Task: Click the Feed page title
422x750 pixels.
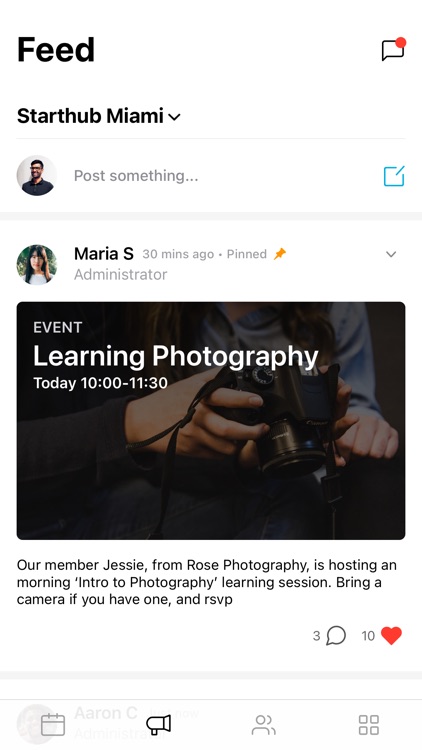Action: (x=56, y=50)
